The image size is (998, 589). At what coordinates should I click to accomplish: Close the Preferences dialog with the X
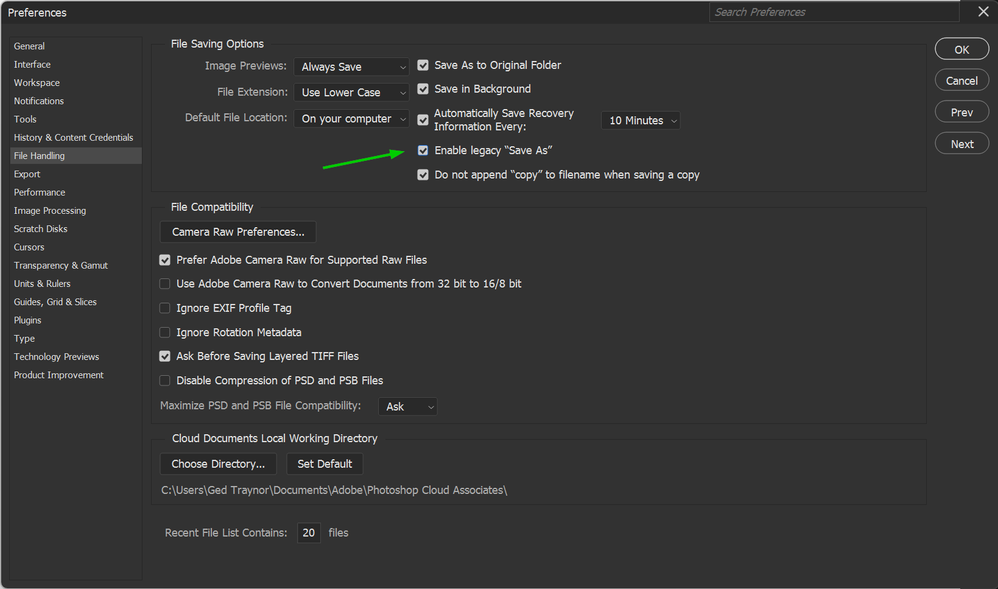point(983,12)
